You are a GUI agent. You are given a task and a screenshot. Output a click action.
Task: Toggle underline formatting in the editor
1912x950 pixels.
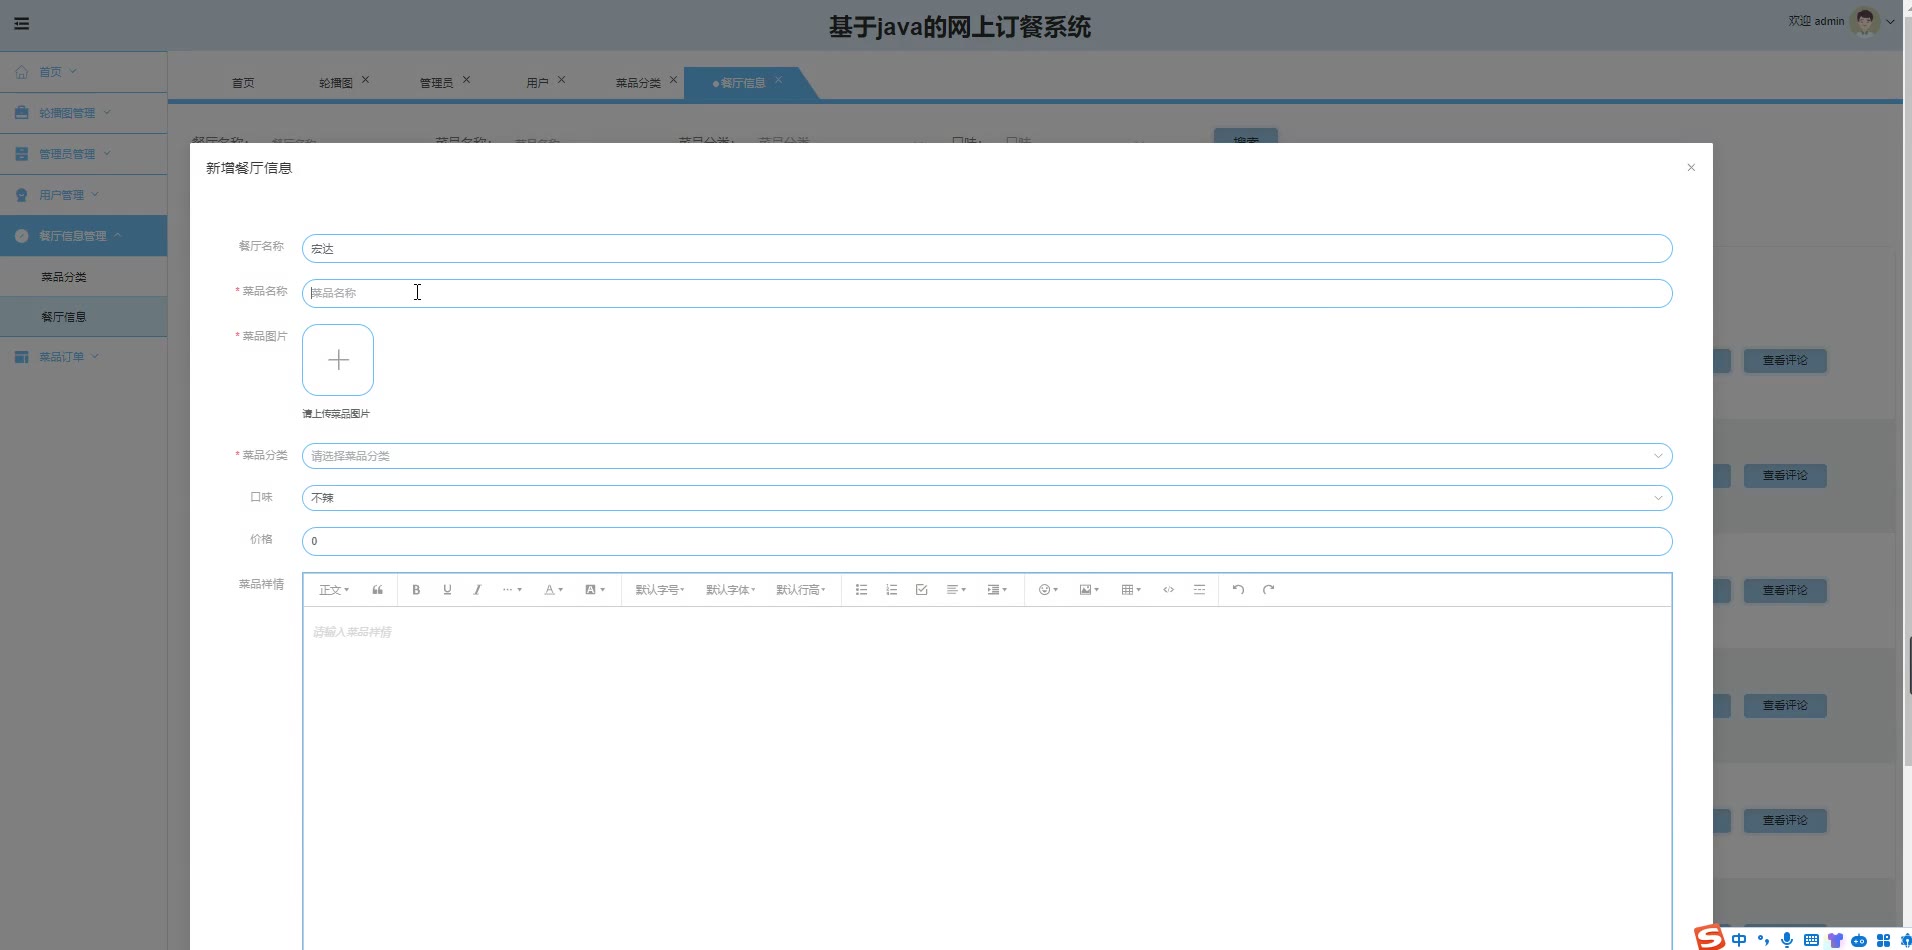[447, 590]
